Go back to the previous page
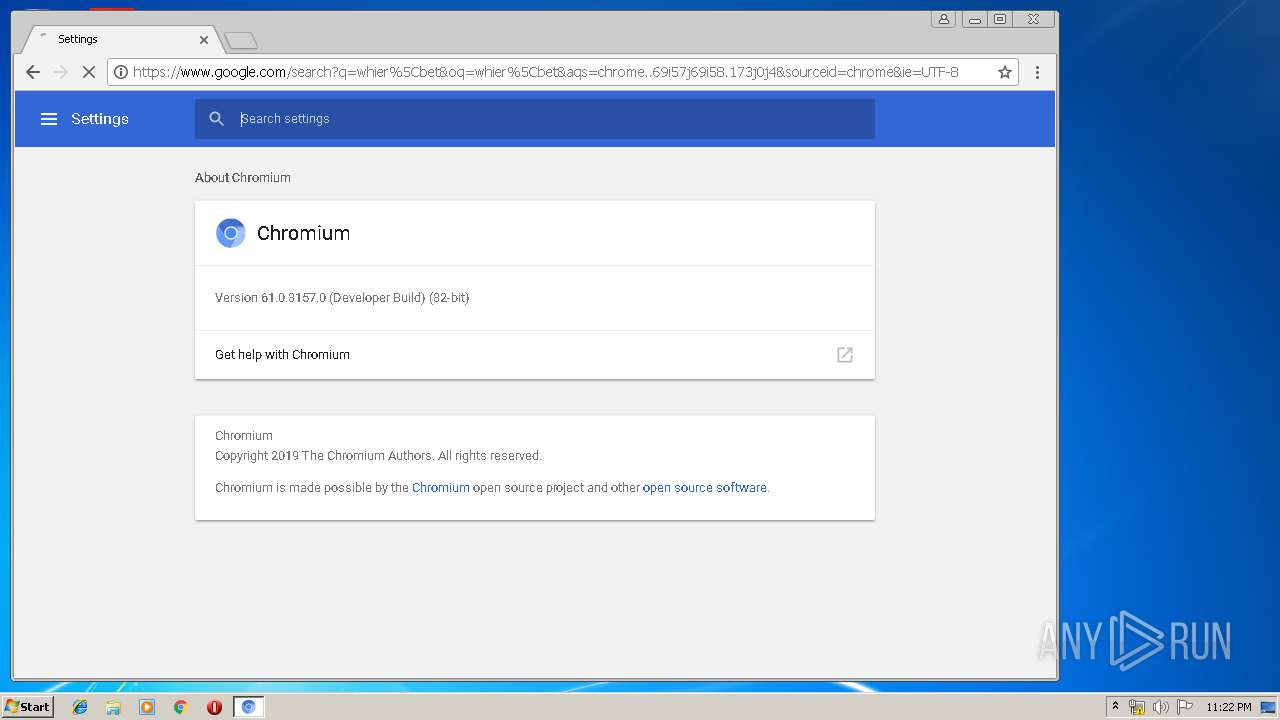The height and width of the screenshot is (720, 1280). tap(33, 72)
